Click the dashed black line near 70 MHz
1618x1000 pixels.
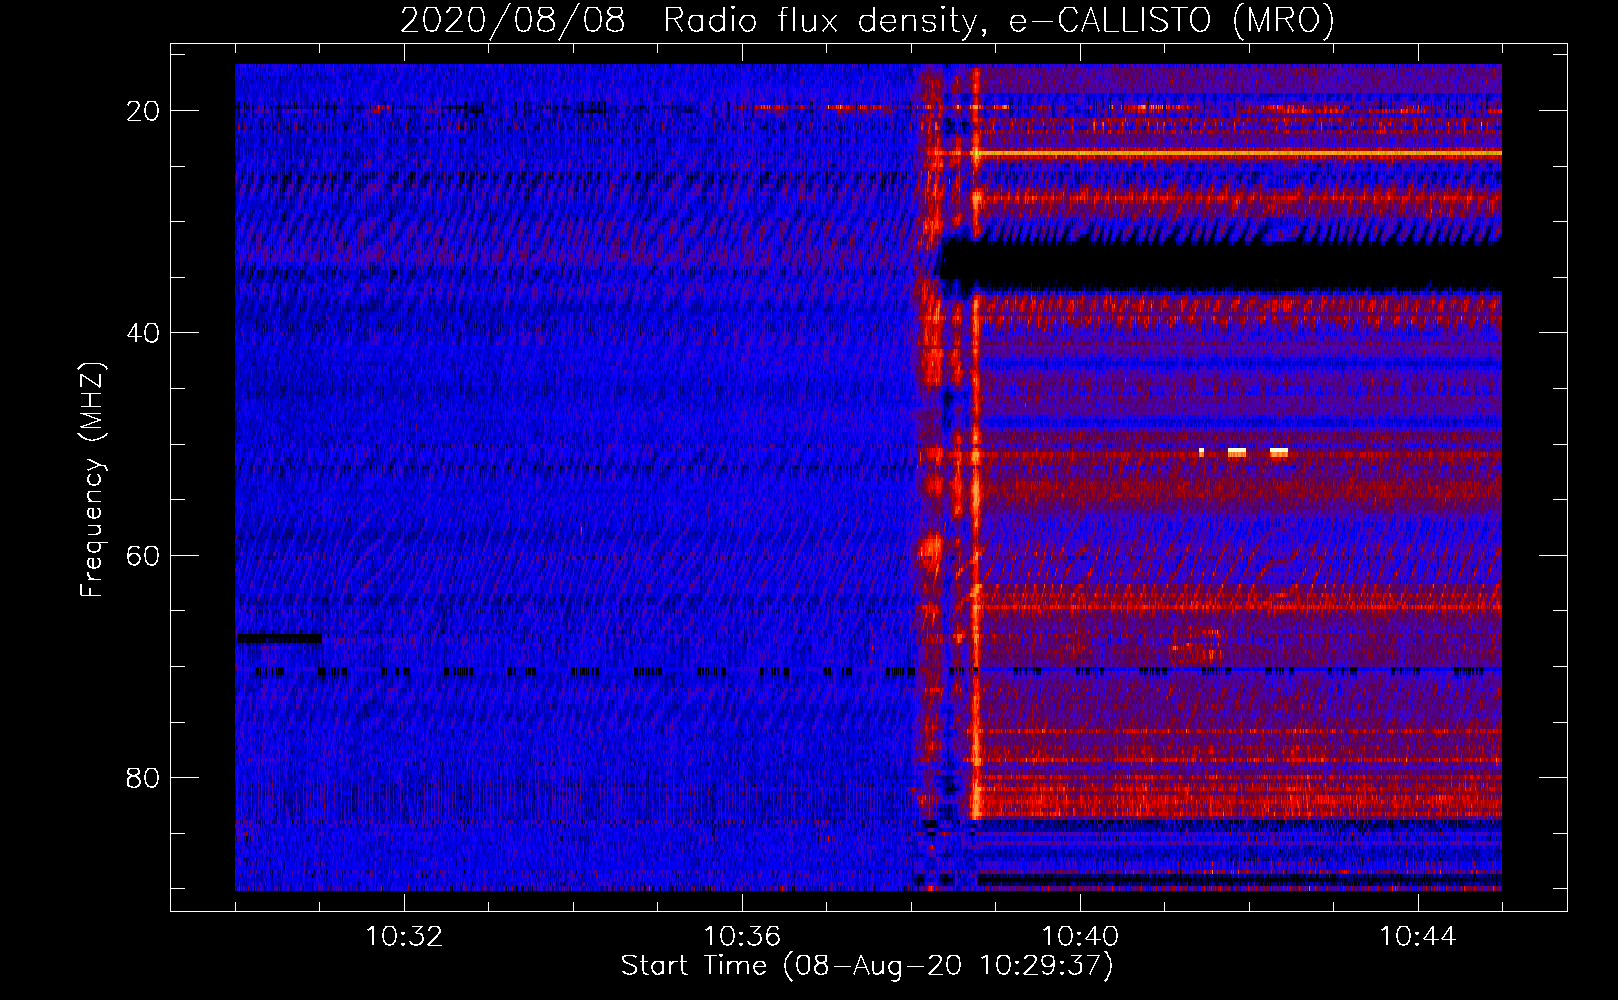870,672
